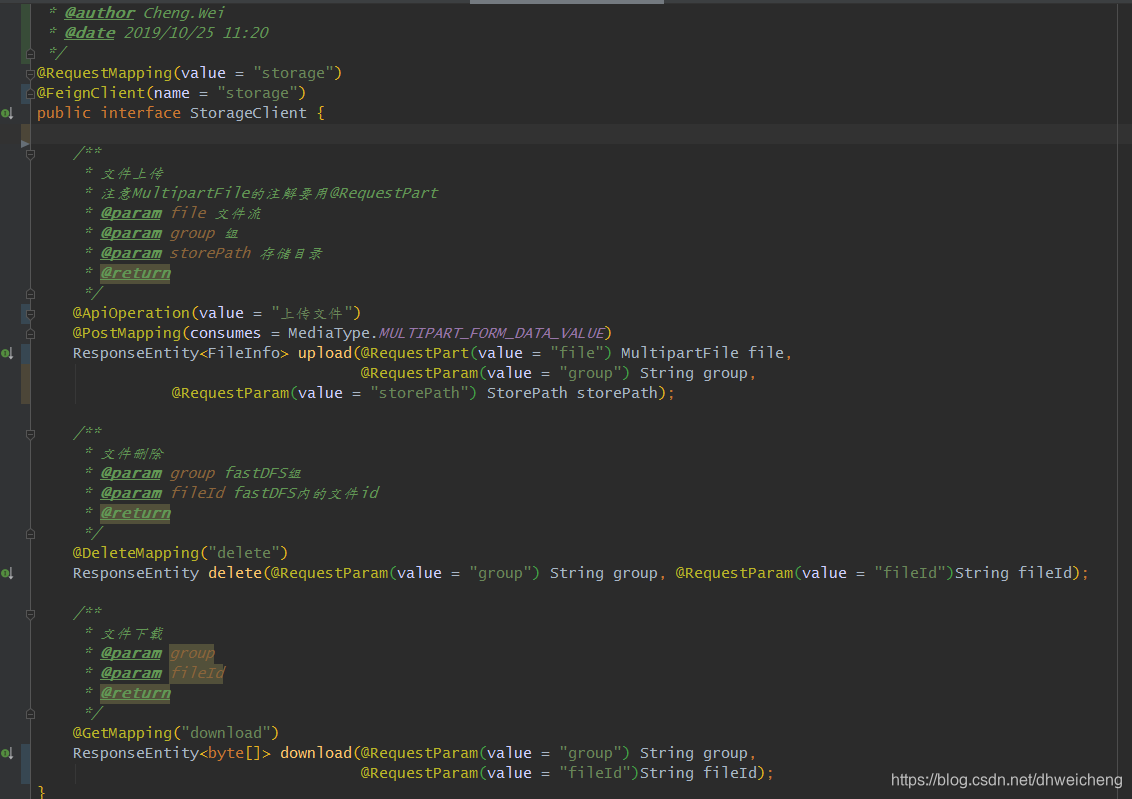Viewport: 1132px width, 799px height.
Task: Click the @GetMapping annotation
Action: coord(123,733)
